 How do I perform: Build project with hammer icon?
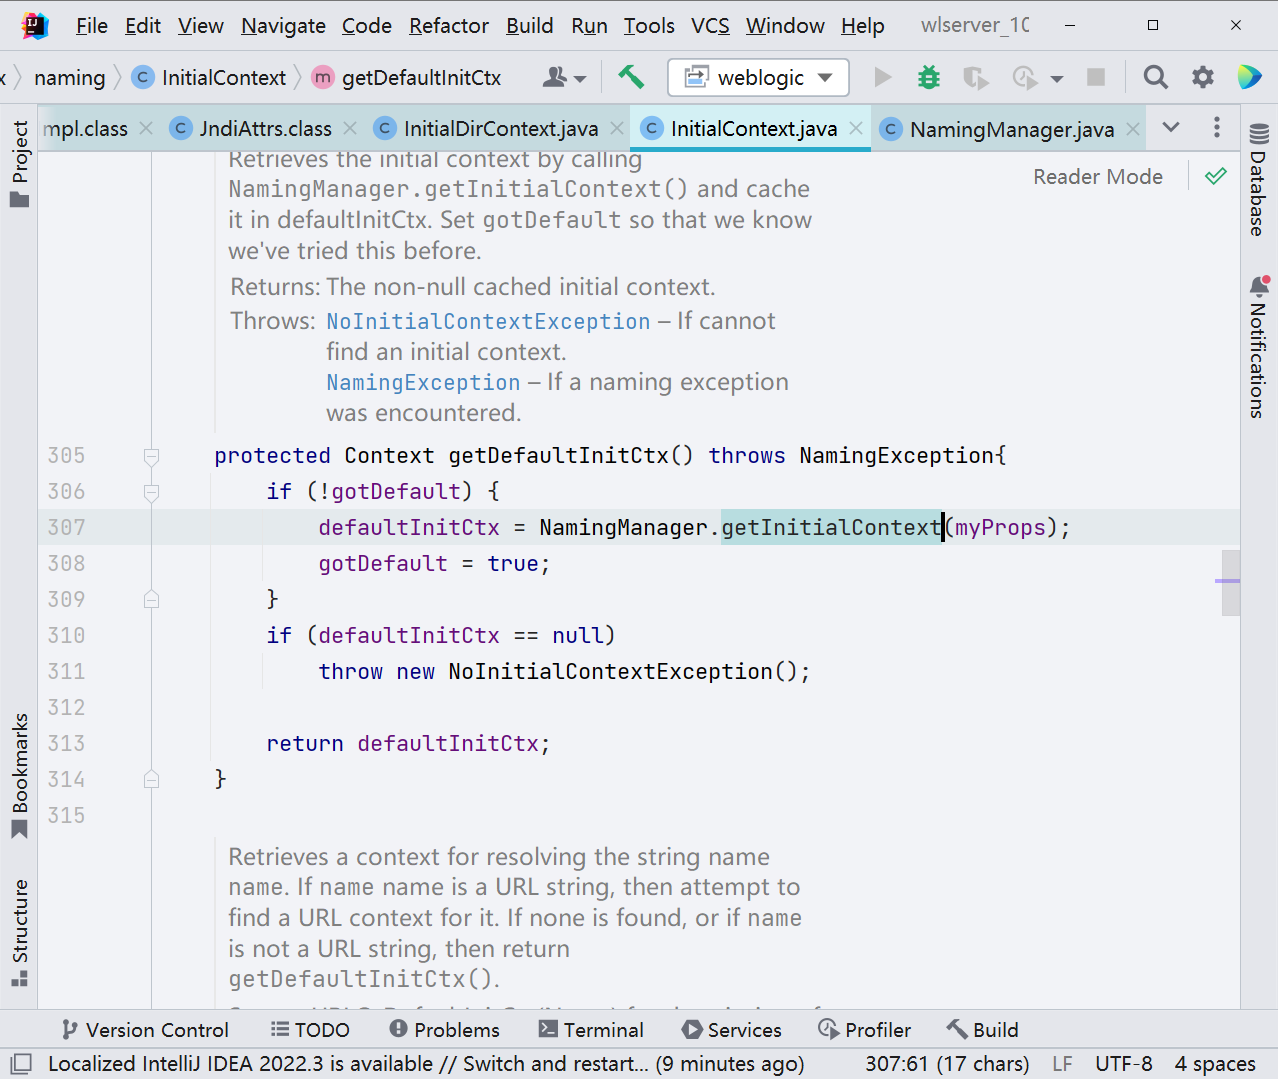(x=631, y=77)
